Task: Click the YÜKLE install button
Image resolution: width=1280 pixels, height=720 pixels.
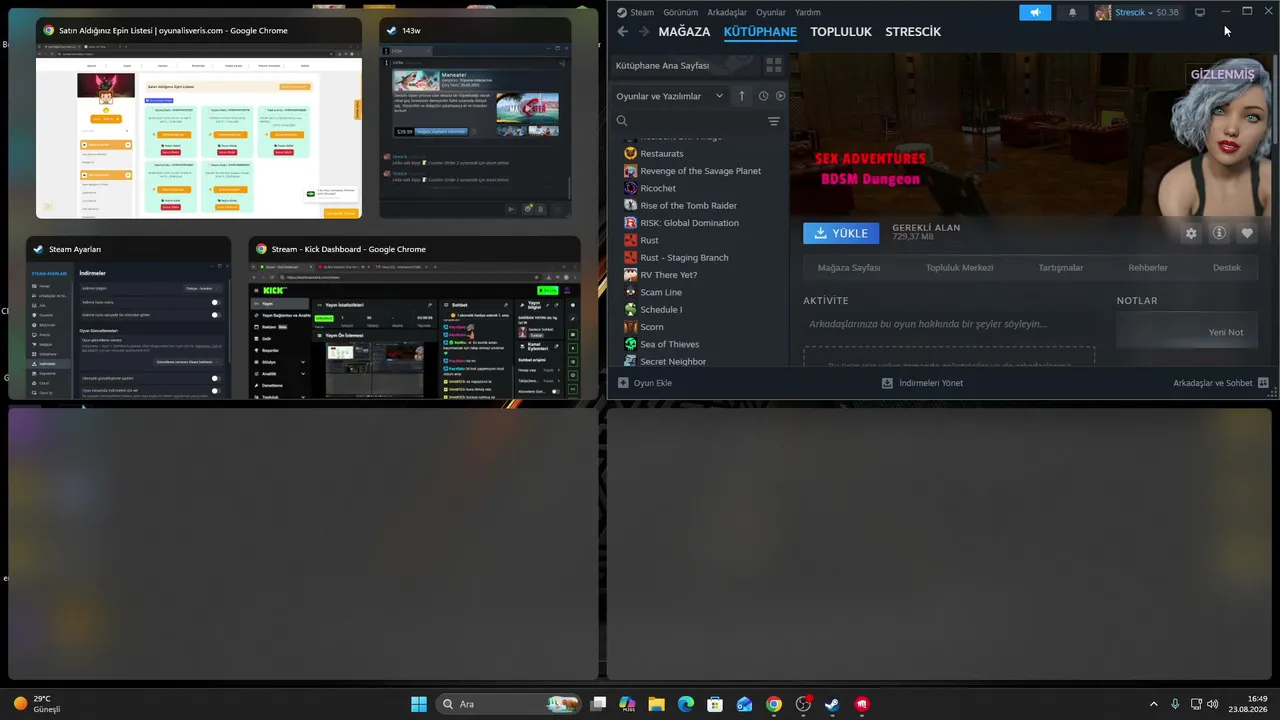Action: [841, 233]
